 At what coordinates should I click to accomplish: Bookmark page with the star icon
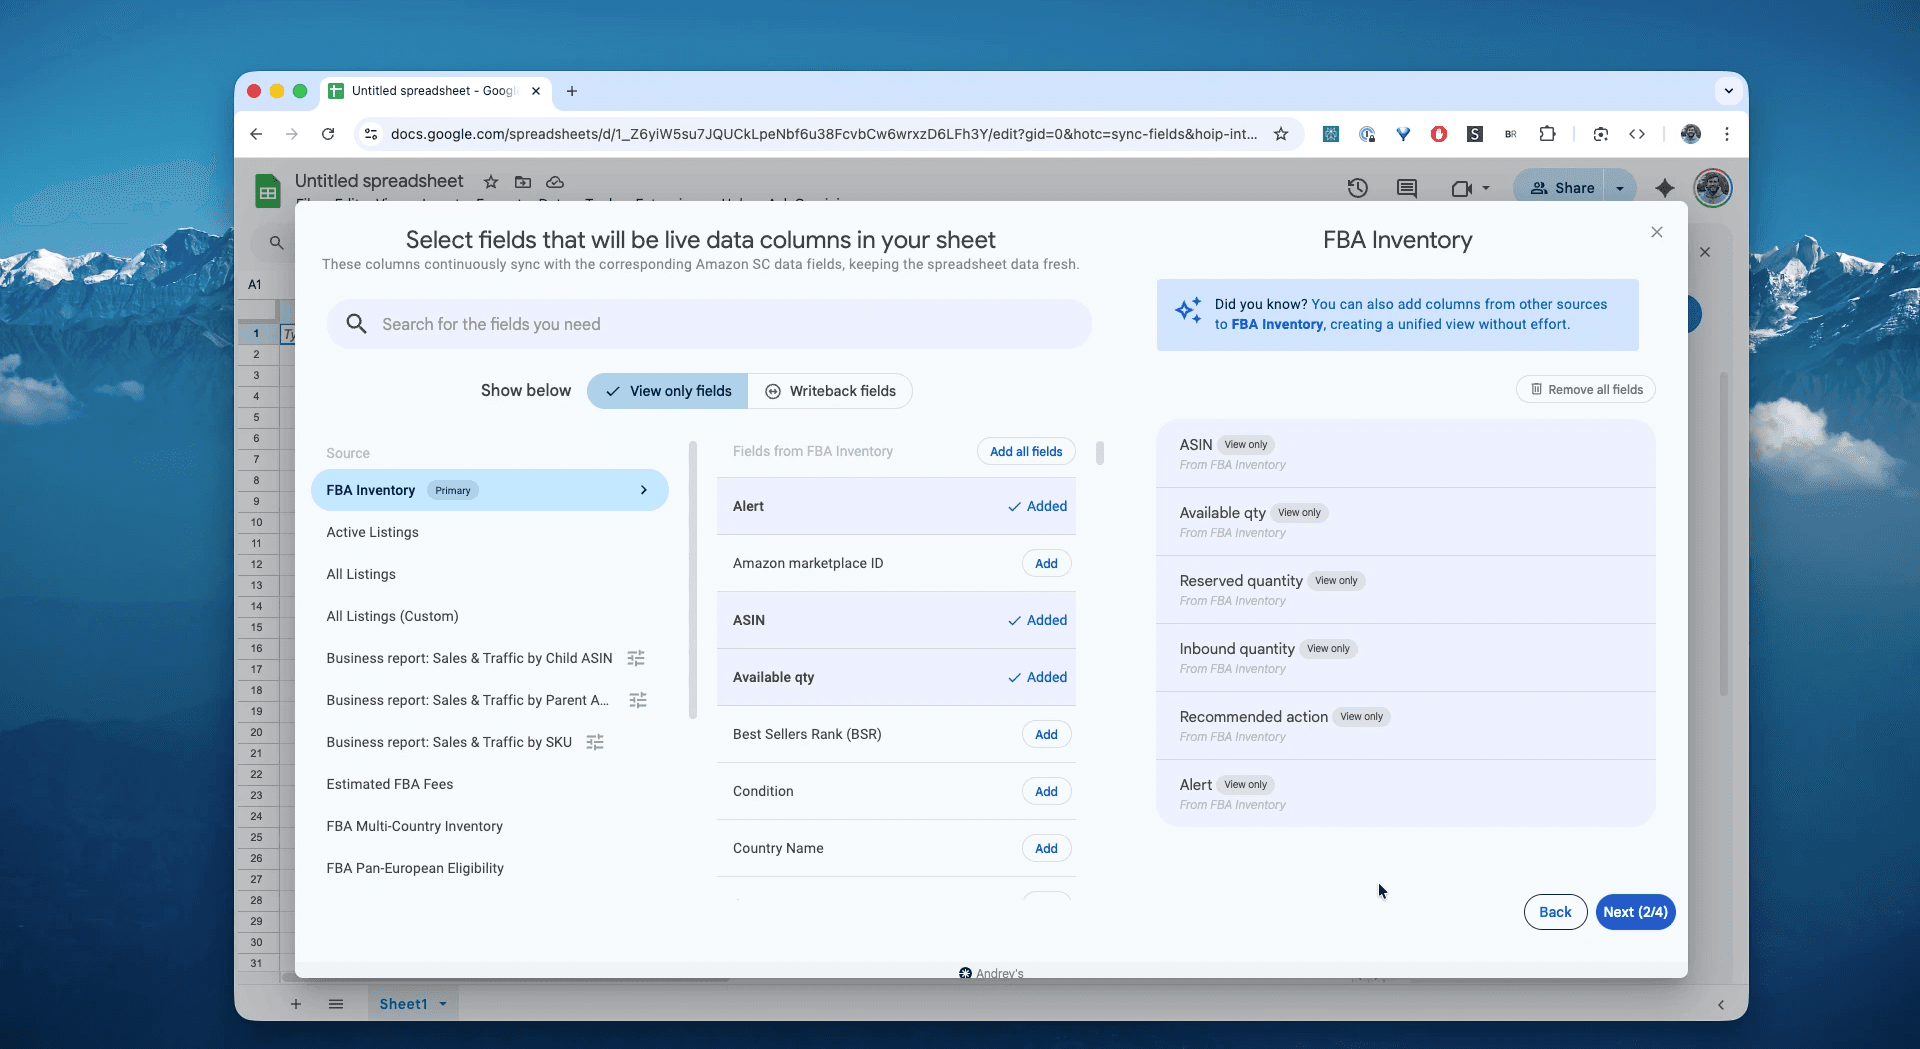coord(1281,134)
